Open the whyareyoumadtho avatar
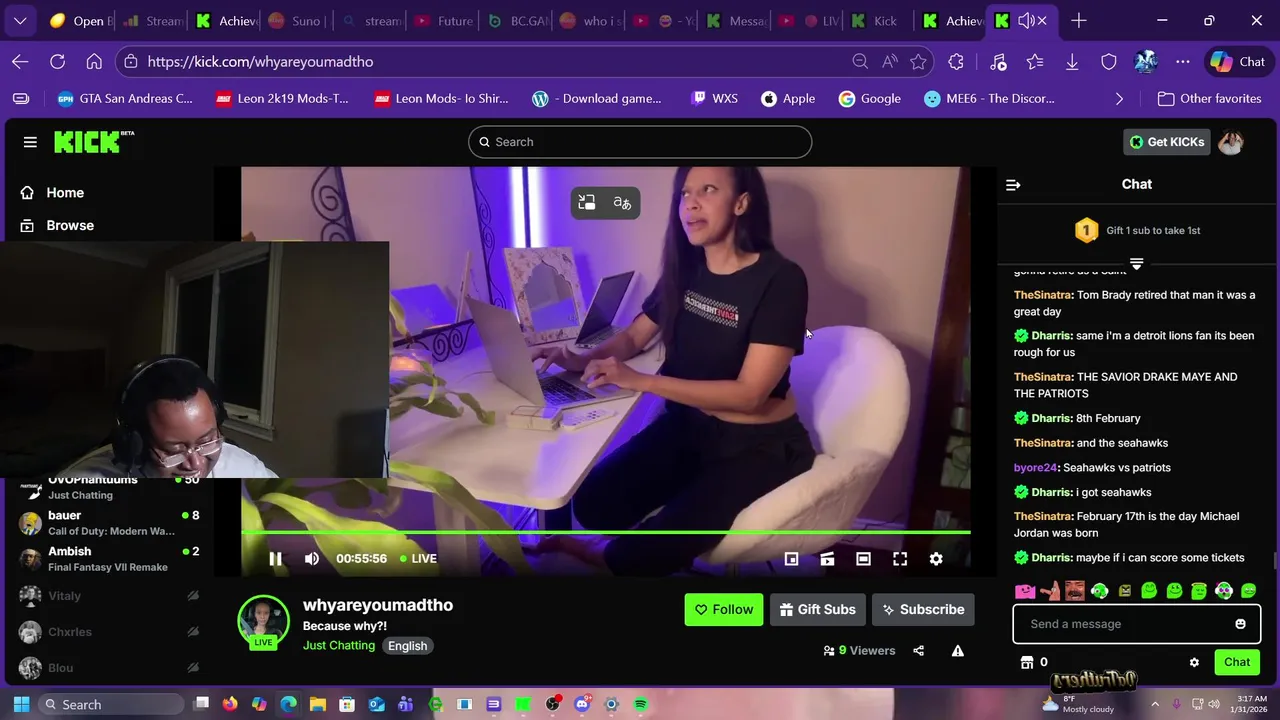The width and height of the screenshot is (1280, 720). [x=263, y=621]
